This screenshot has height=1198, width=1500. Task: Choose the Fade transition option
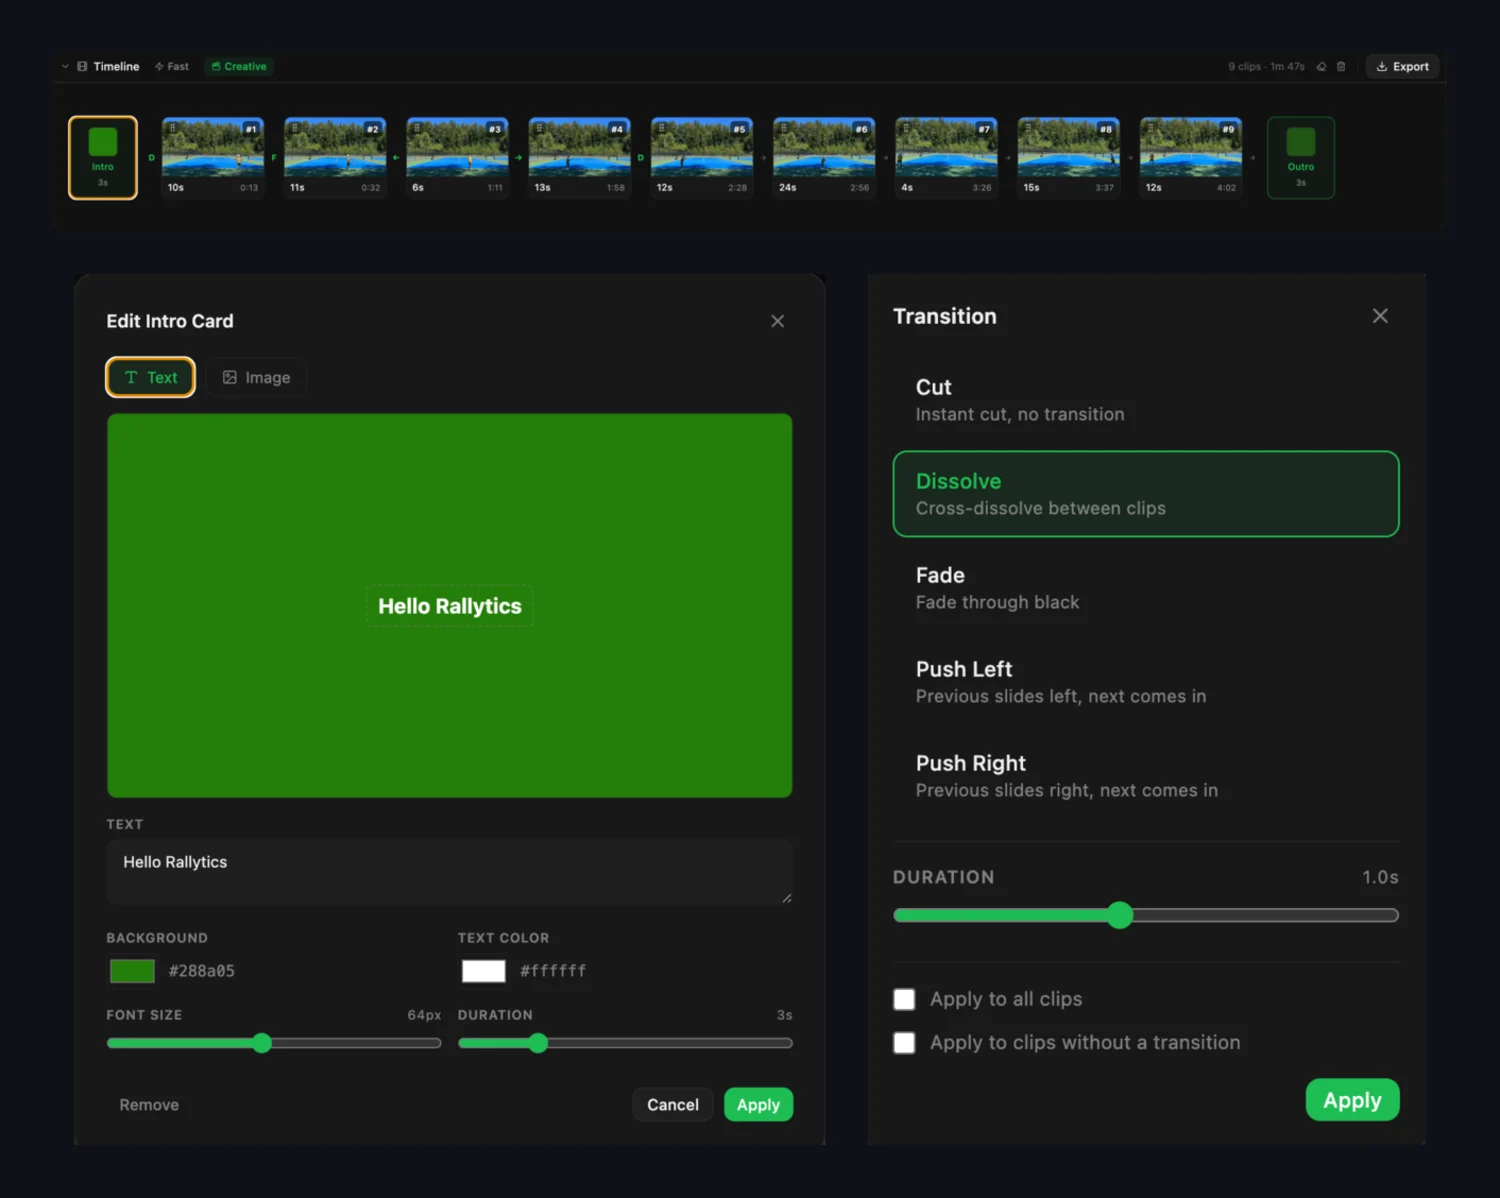click(x=1146, y=588)
